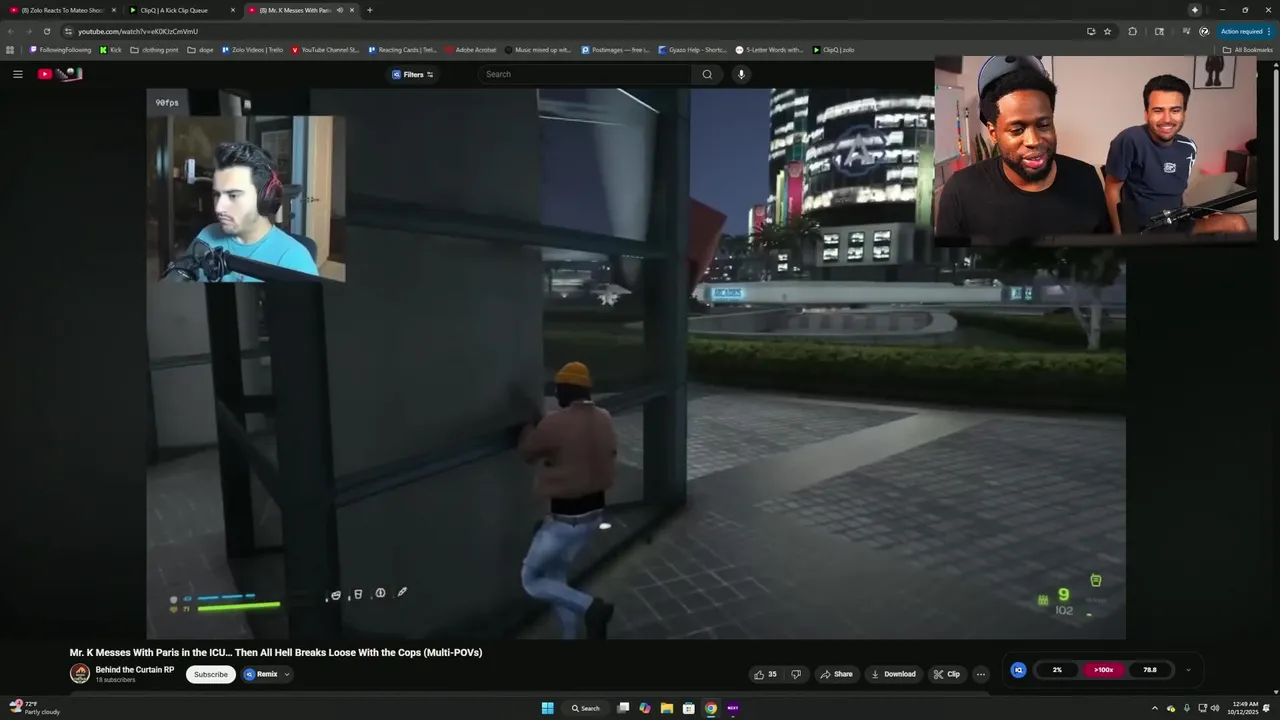Select the red >100x stat pill
Viewport: 1280px width, 720px height.
click(1104, 670)
